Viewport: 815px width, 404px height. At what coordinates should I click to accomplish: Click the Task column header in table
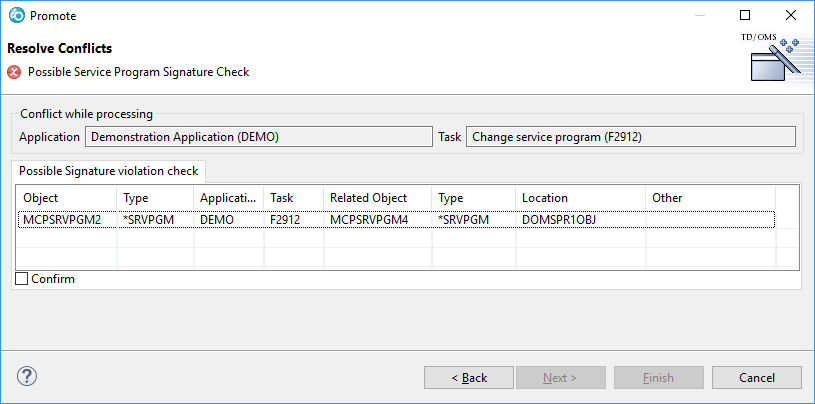click(x=293, y=198)
